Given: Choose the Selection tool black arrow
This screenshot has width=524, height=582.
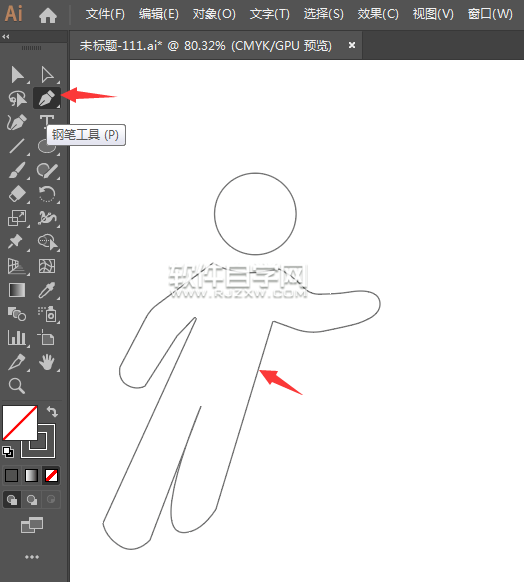Looking at the screenshot, I should (17, 75).
